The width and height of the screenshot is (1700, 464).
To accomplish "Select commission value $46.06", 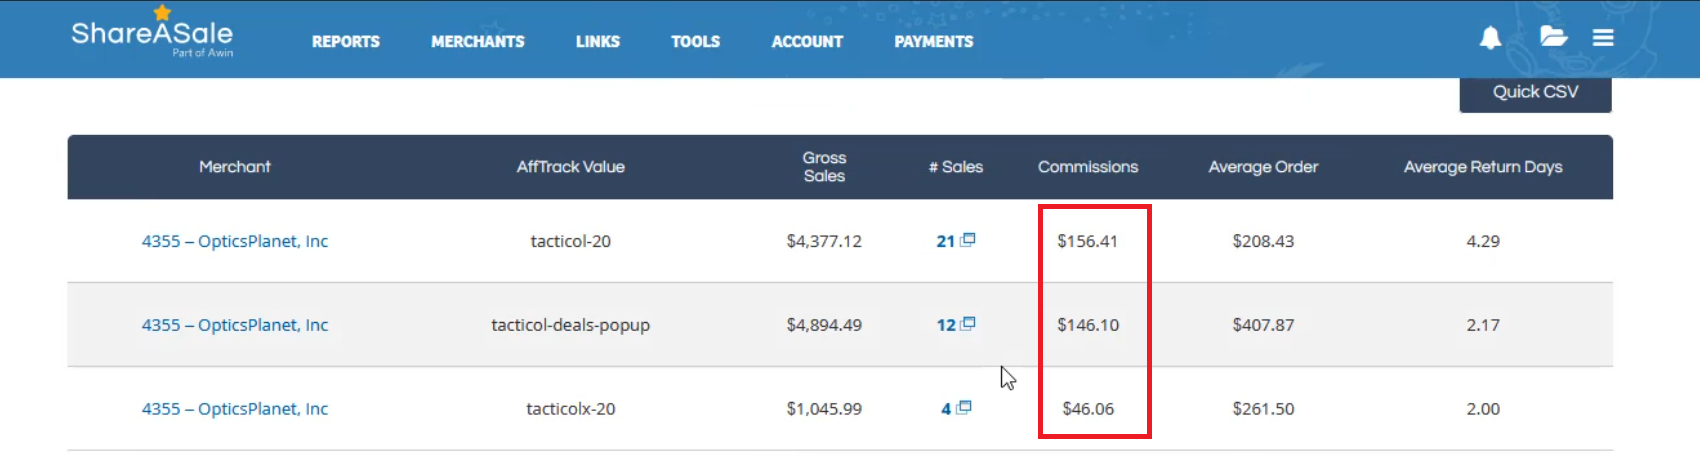I will 1088,409.
